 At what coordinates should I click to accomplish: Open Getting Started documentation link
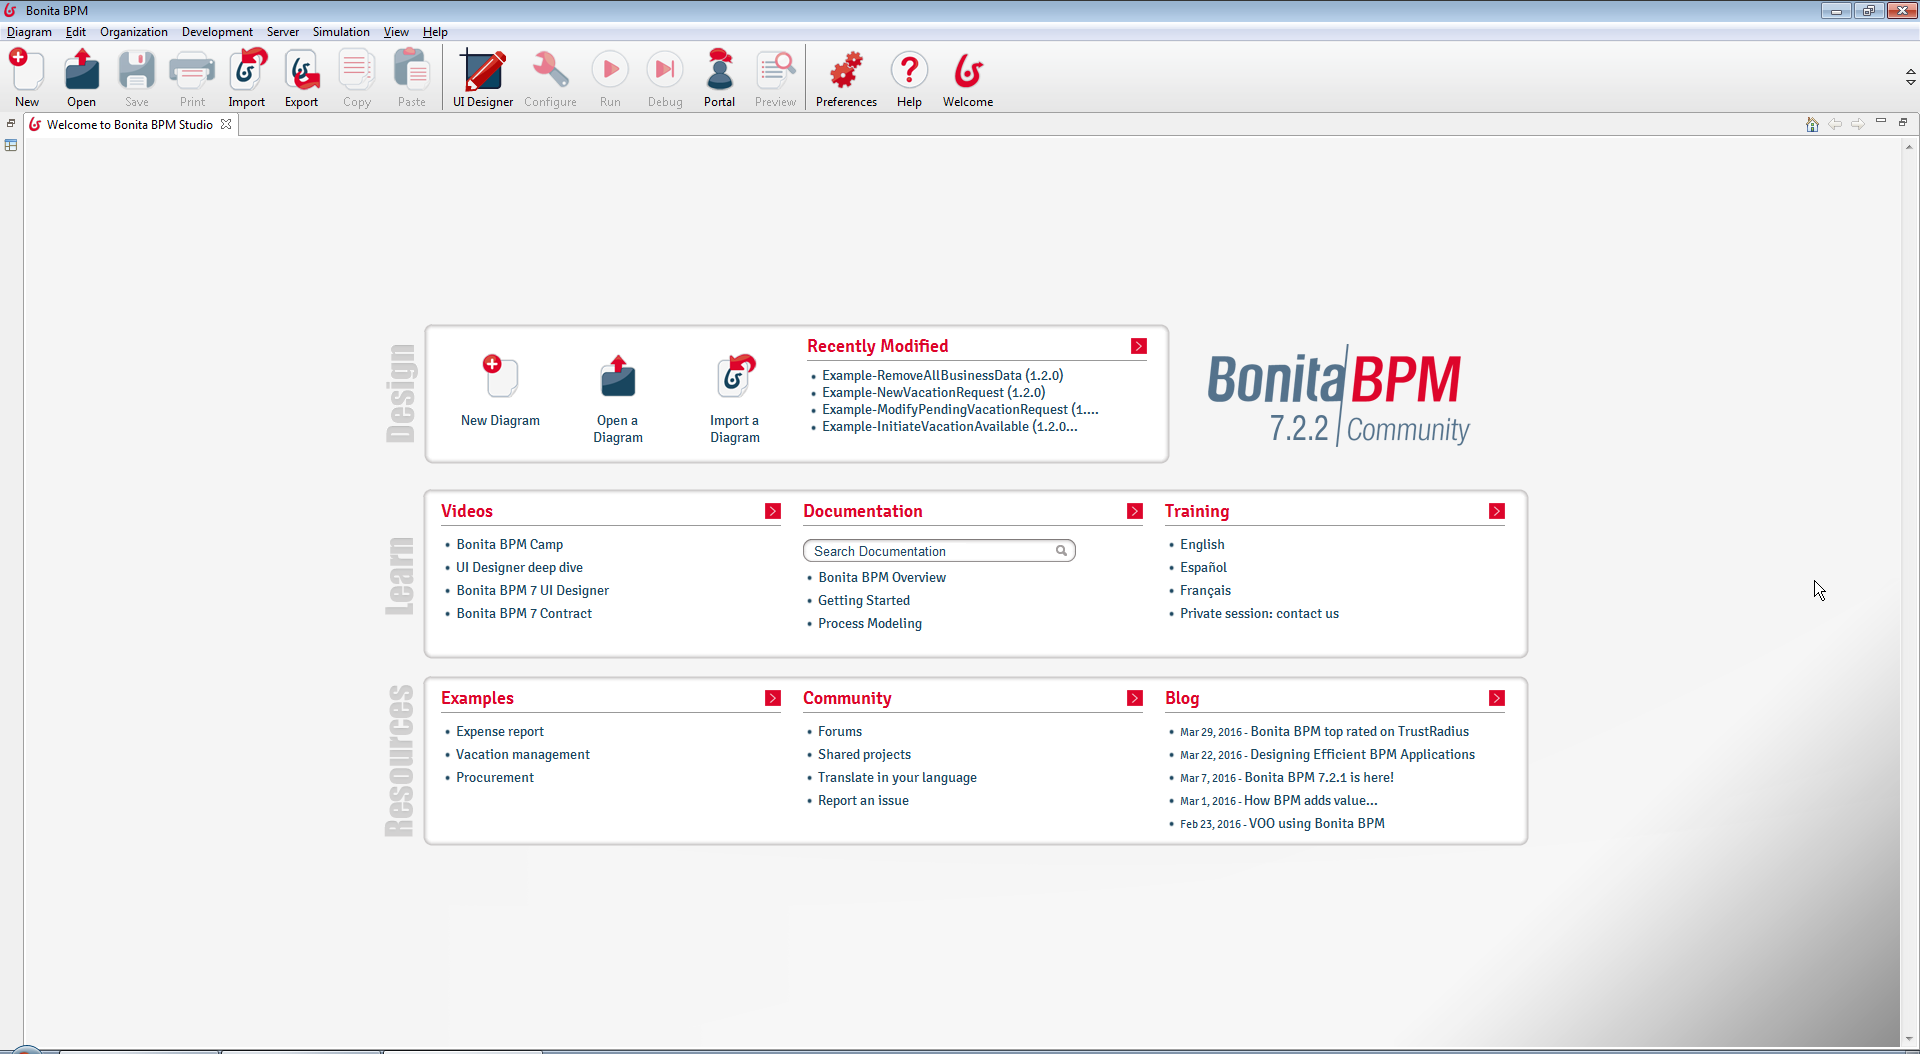click(864, 600)
